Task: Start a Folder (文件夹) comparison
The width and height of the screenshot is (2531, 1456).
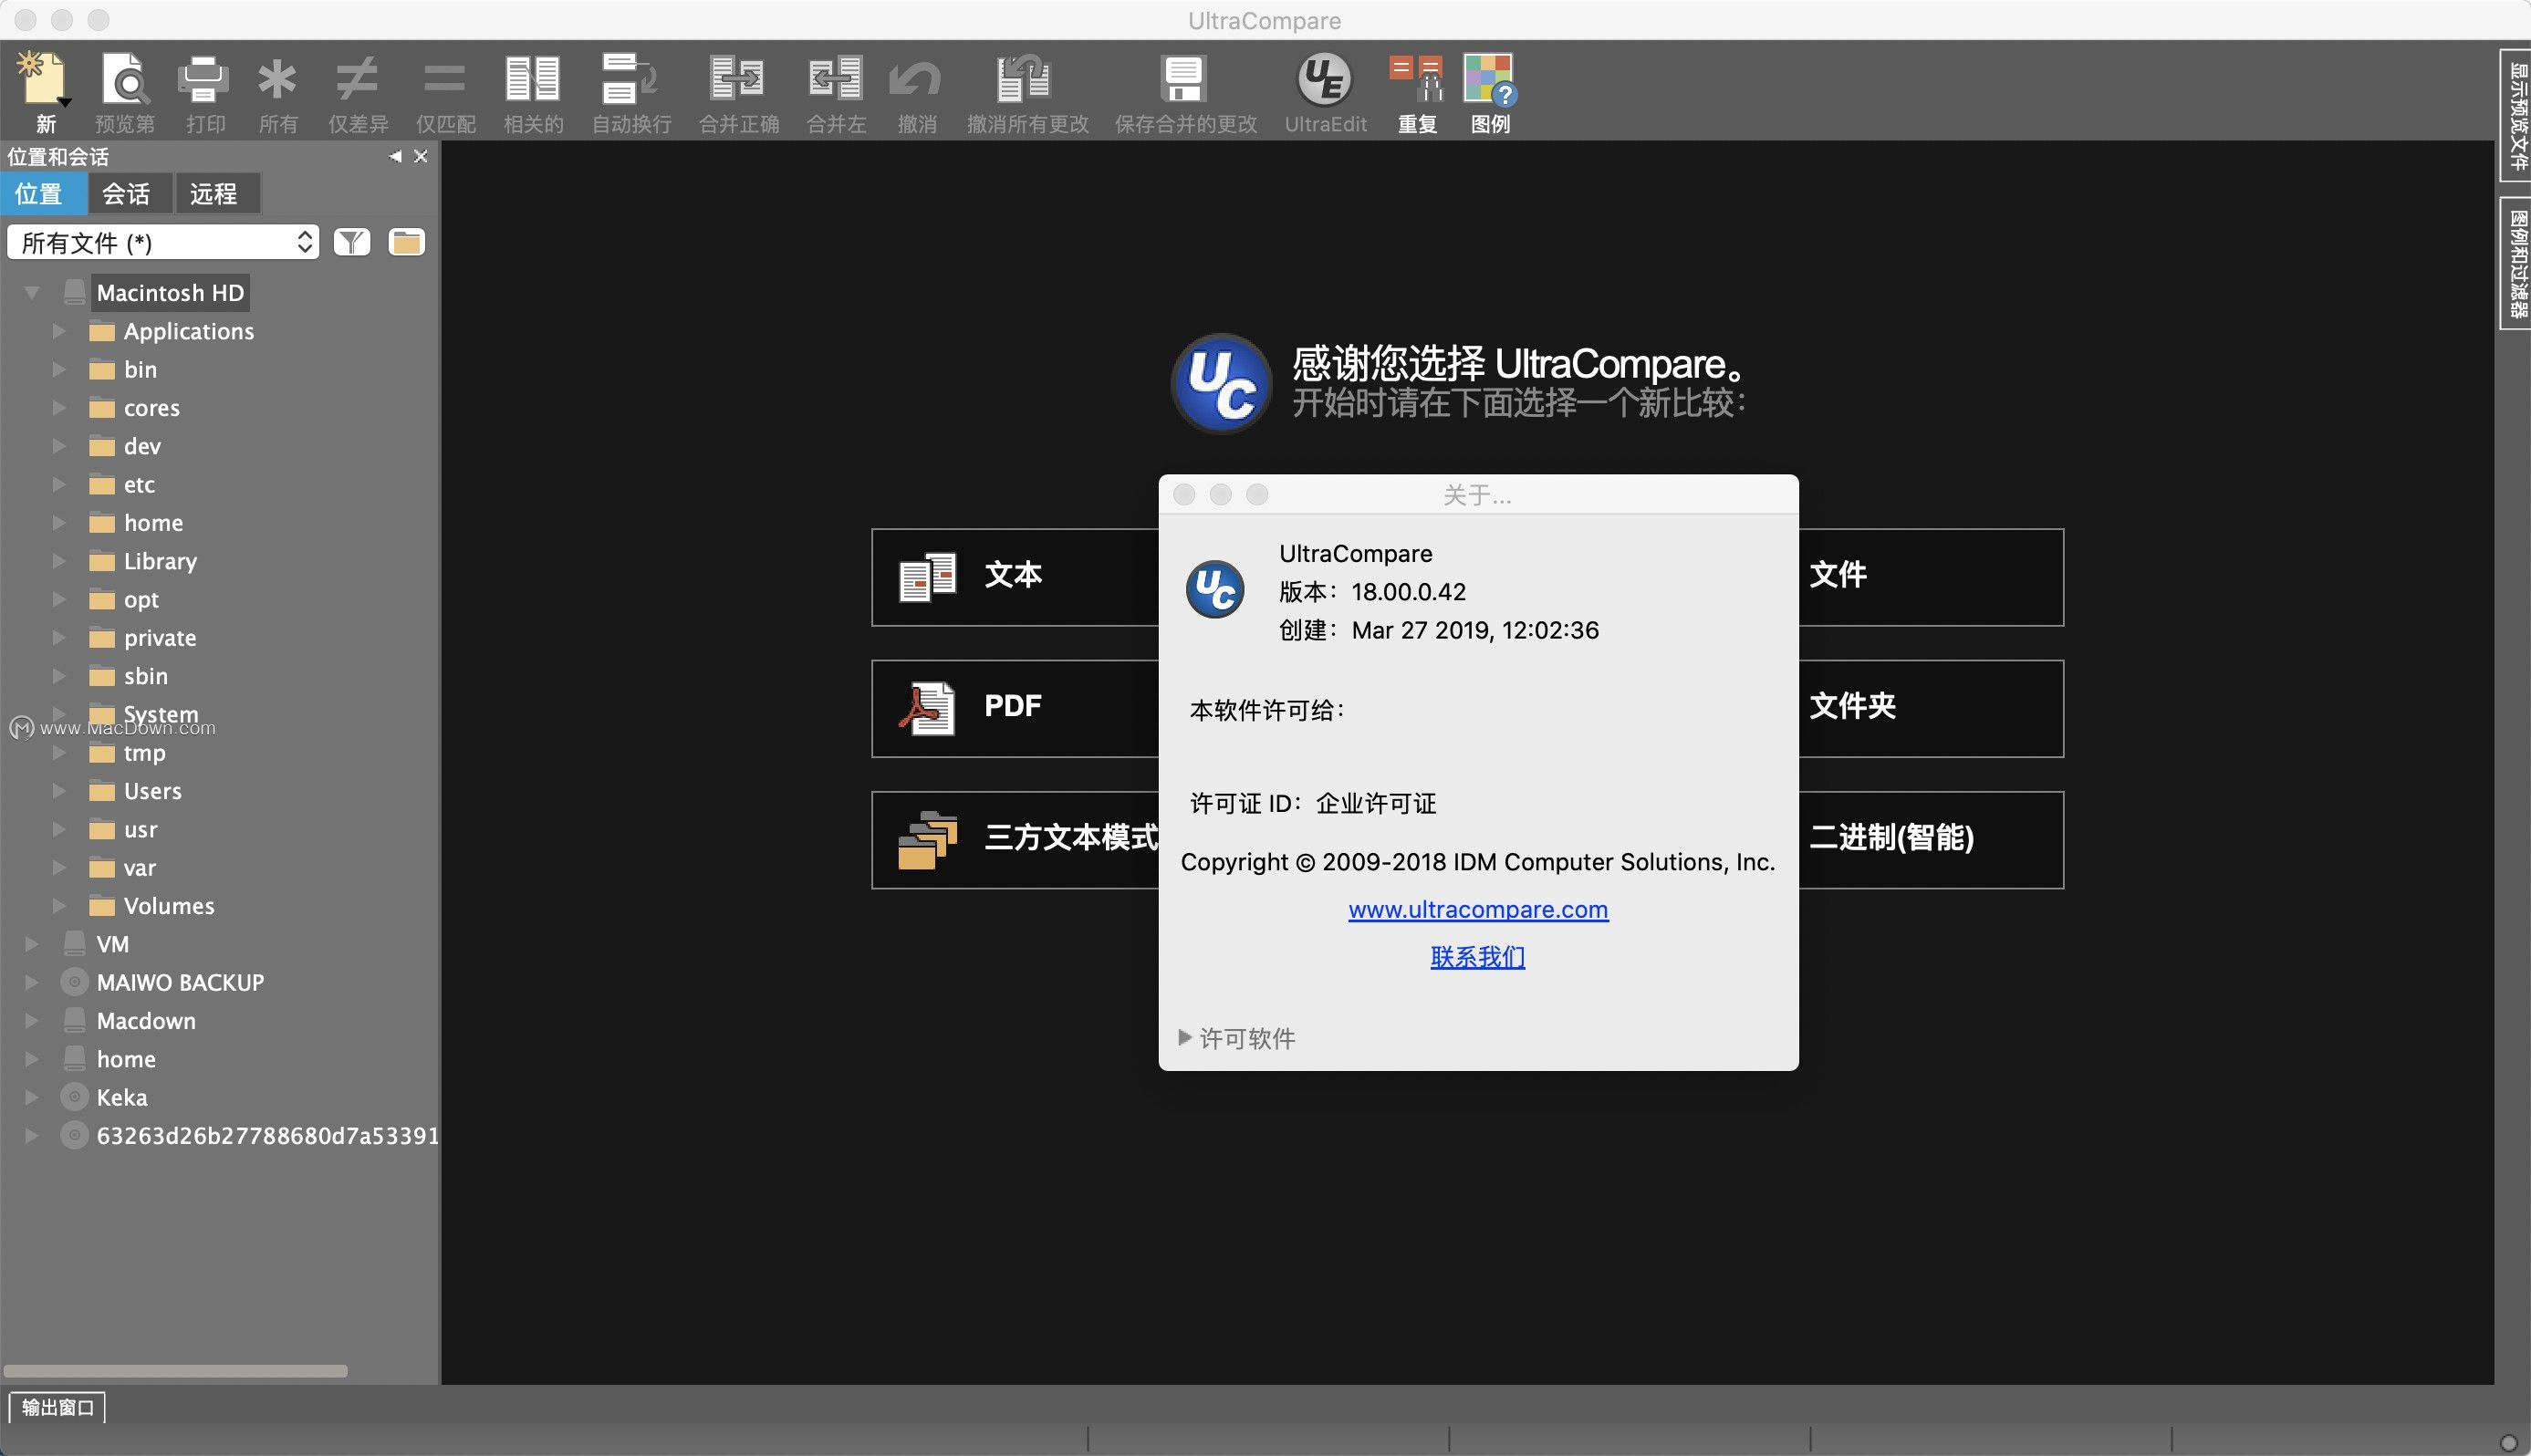Action: [x=1931, y=708]
